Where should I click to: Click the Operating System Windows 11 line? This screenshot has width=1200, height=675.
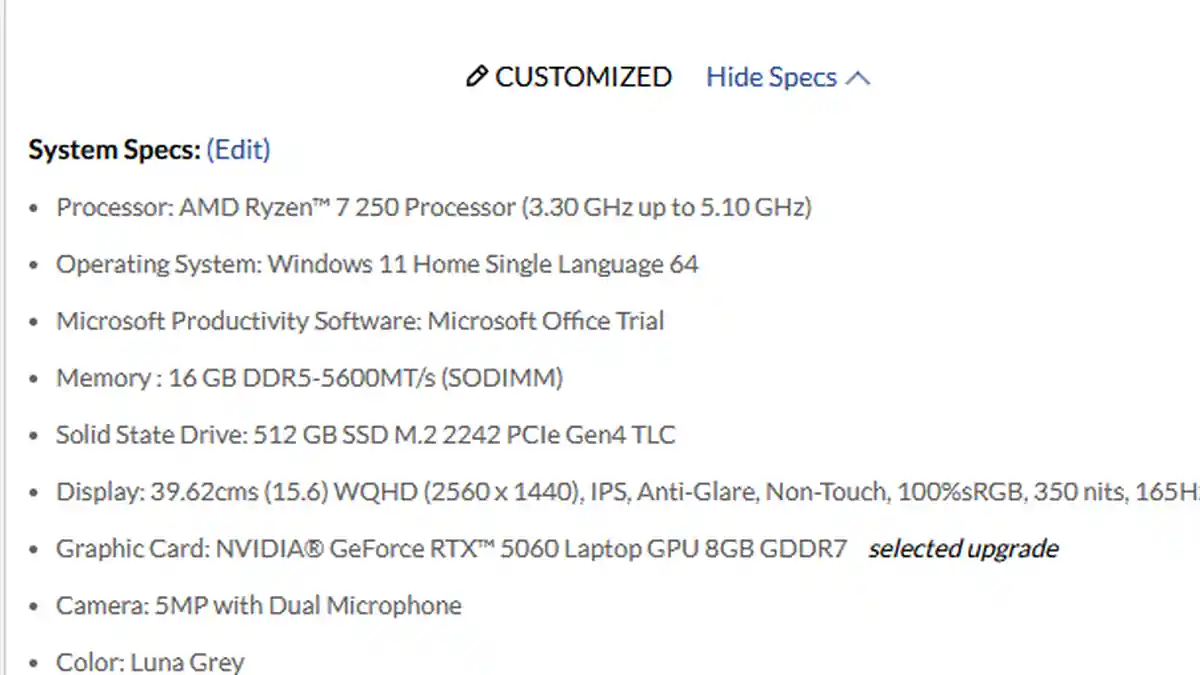click(x=377, y=265)
